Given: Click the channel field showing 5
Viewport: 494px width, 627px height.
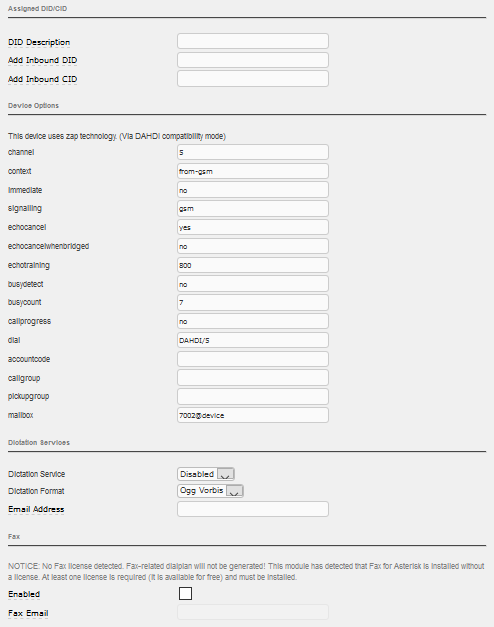Looking at the screenshot, I should pyautogui.click(x=253, y=152).
